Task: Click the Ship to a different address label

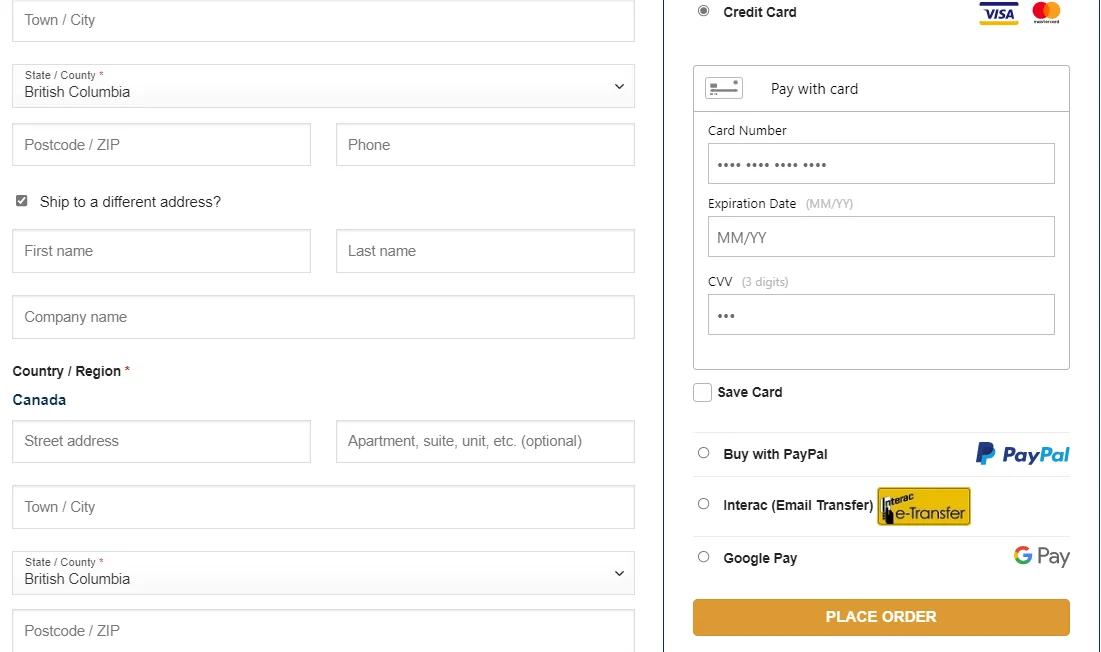Action: (x=130, y=202)
